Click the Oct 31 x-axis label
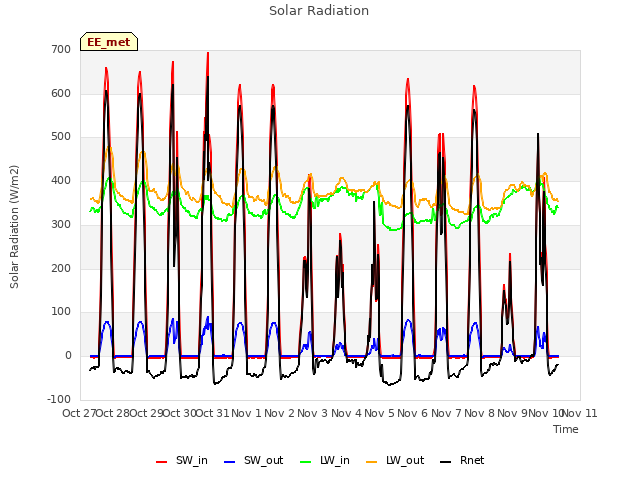The image size is (640, 480). coord(213,413)
